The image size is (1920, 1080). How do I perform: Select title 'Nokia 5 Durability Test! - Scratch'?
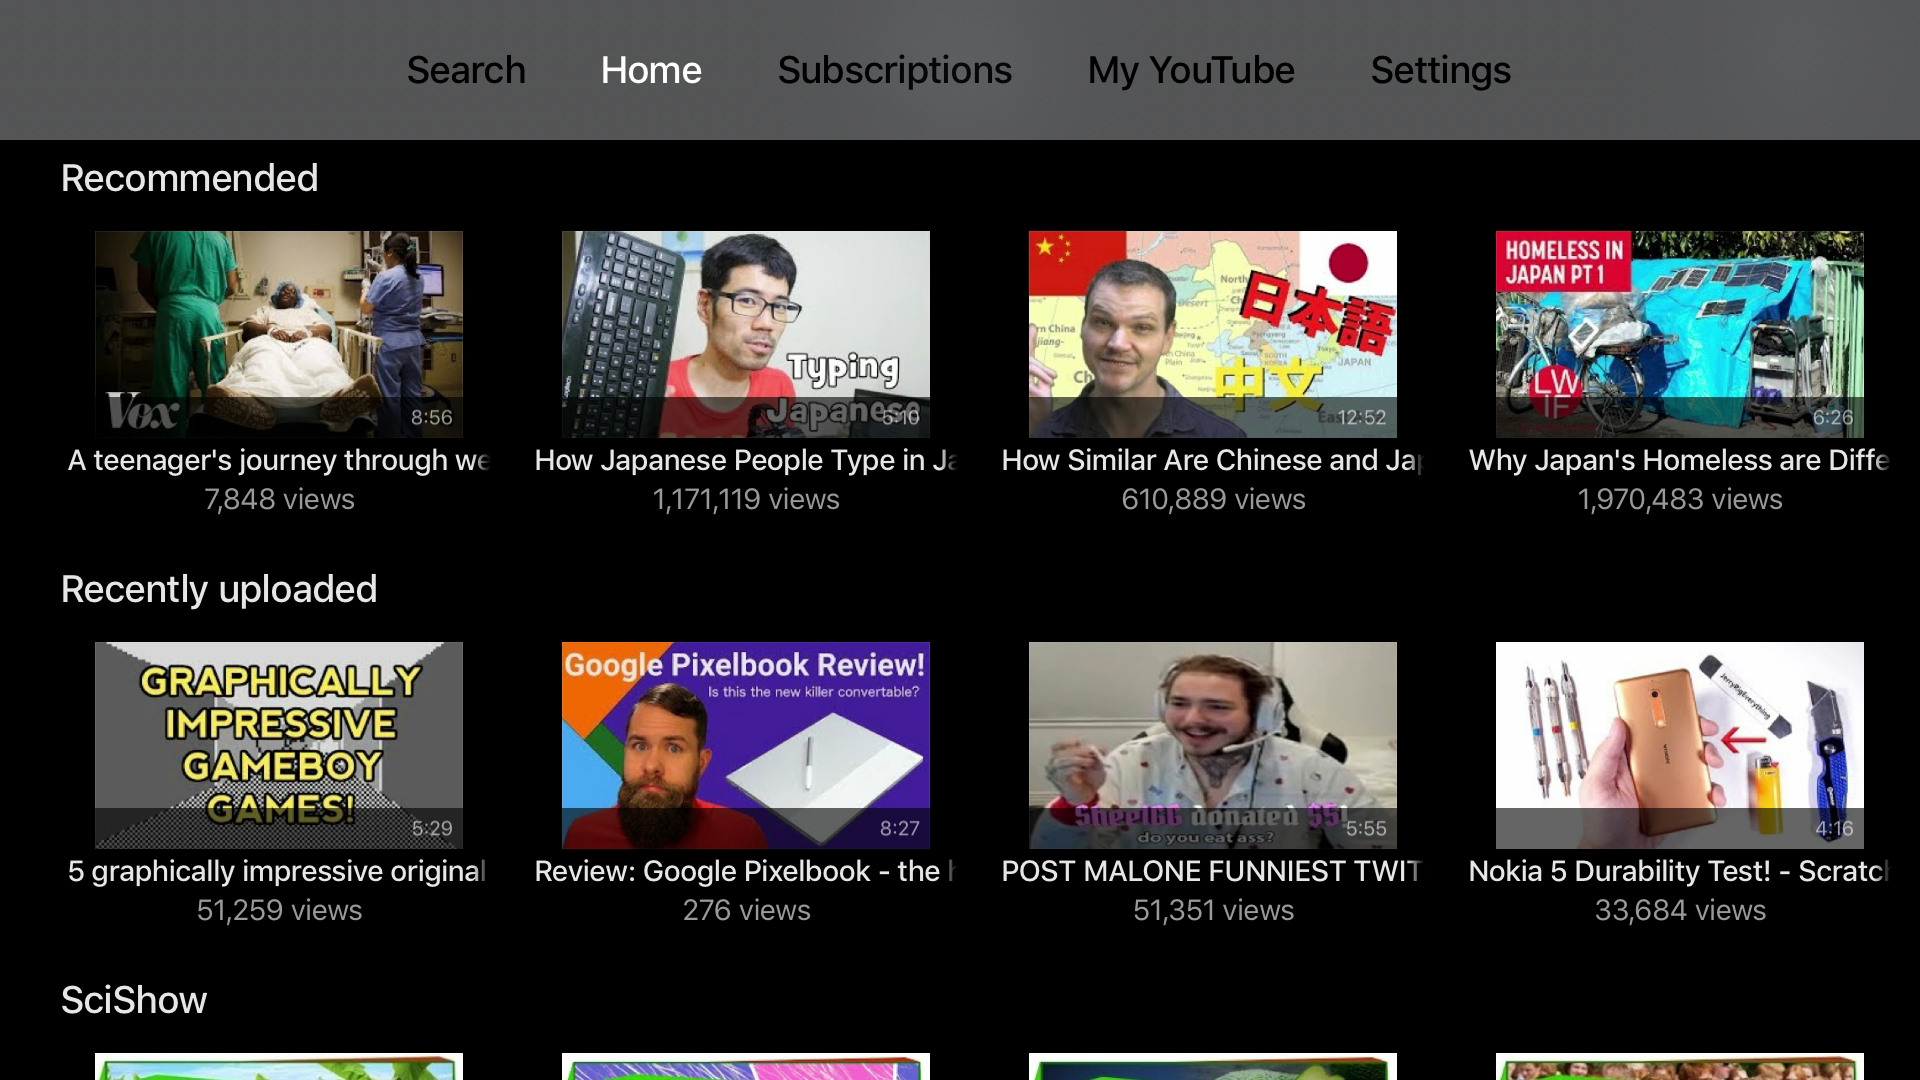(x=1679, y=871)
